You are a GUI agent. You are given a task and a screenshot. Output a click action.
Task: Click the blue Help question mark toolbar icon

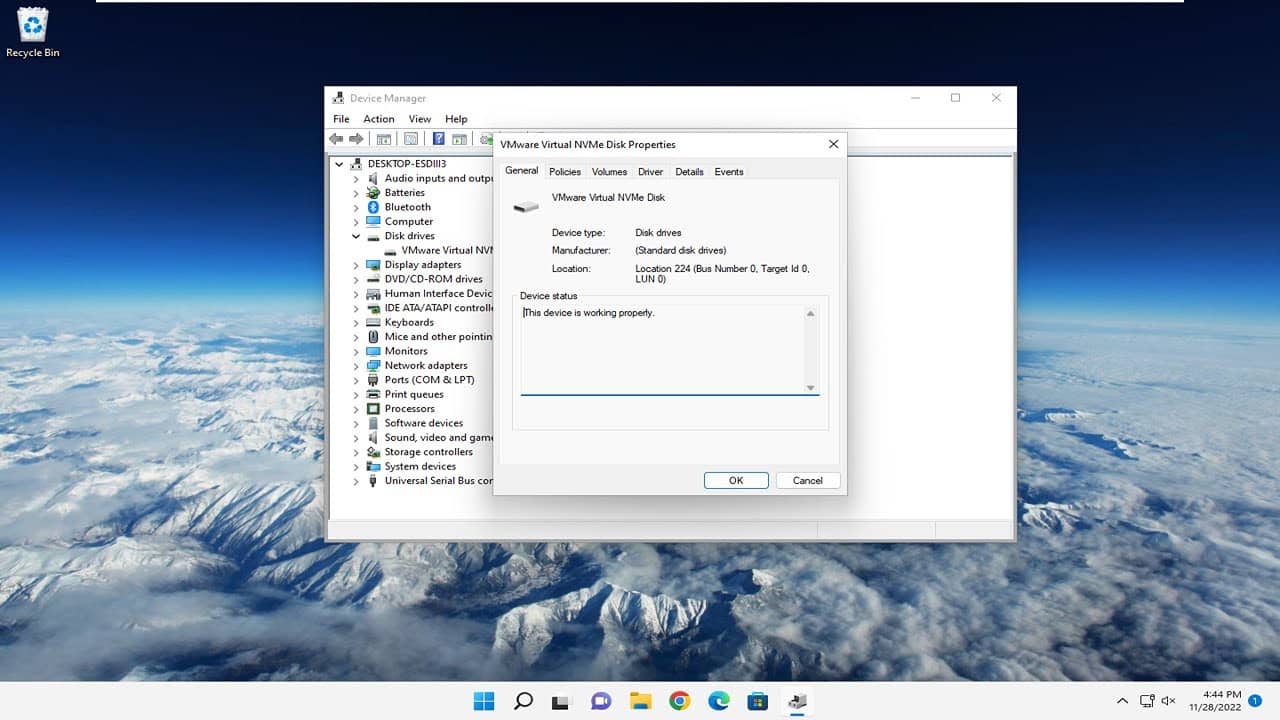pyautogui.click(x=438, y=139)
